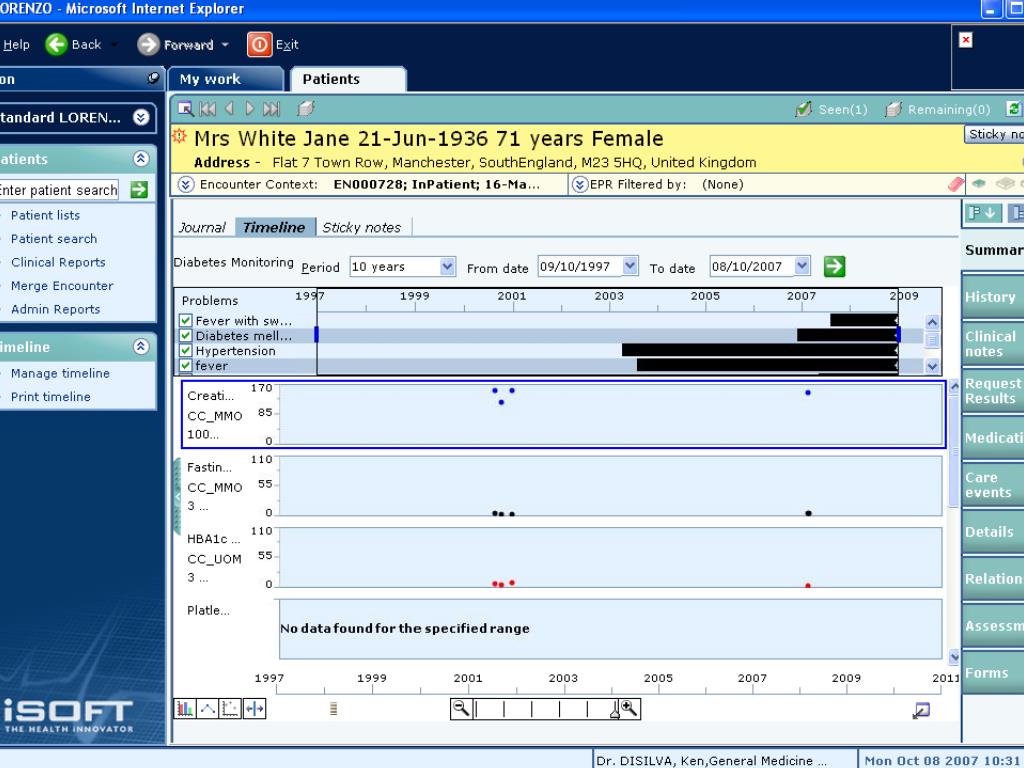Open Patient lists link
This screenshot has height=768, width=1024.
[45, 215]
